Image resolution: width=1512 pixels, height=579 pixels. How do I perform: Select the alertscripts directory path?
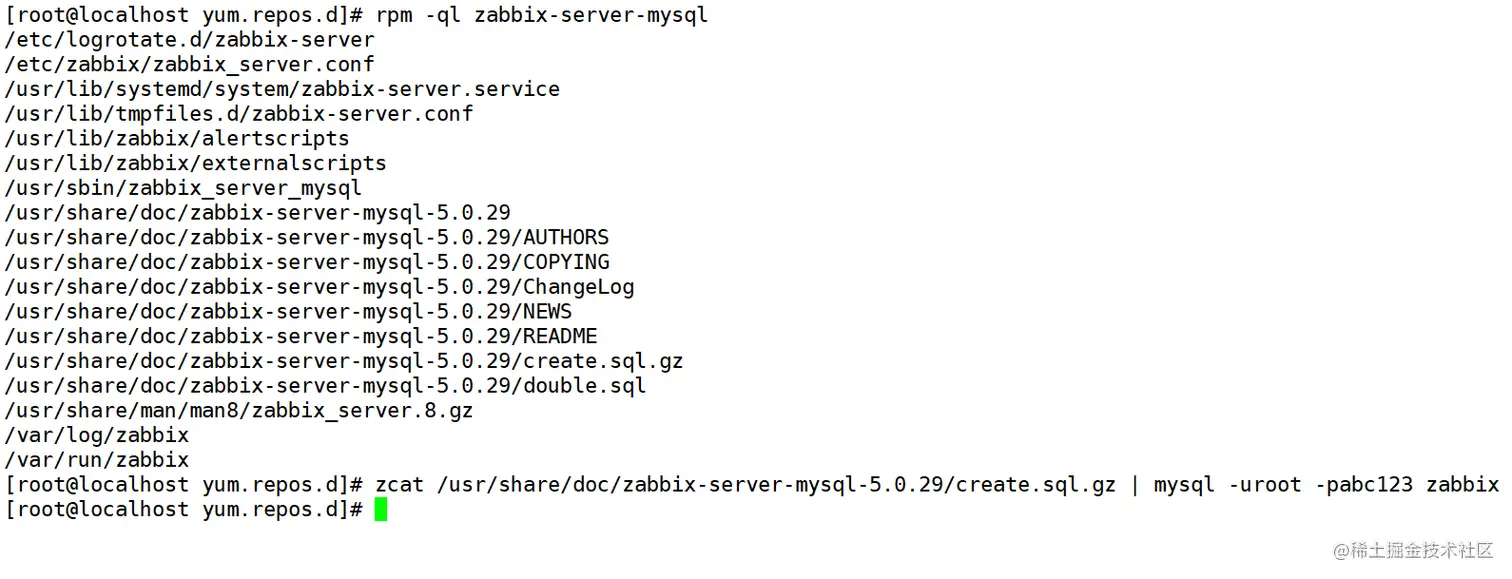pos(177,139)
